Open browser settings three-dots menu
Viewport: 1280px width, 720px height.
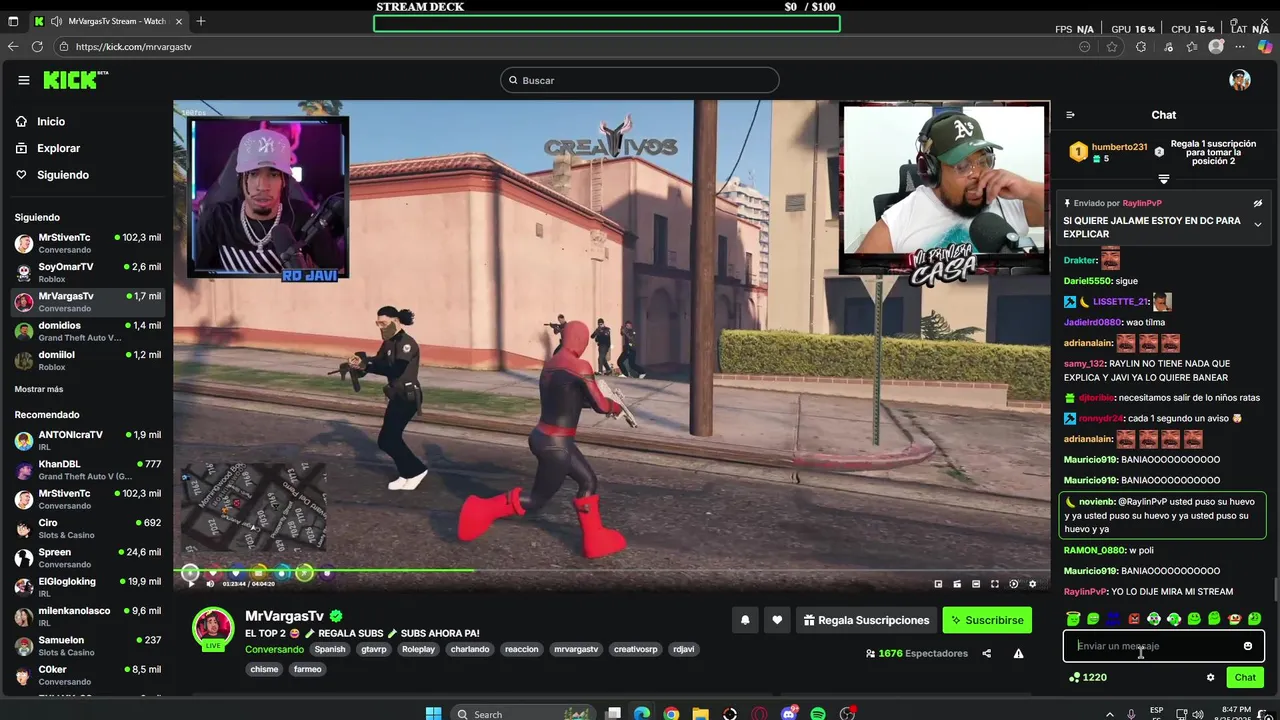click(1240, 46)
